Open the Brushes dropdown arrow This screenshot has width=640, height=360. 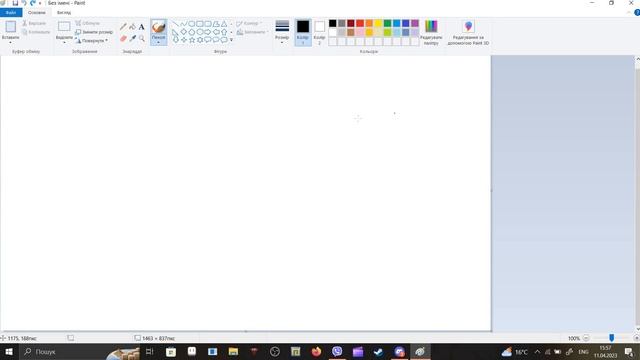point(158,42)
